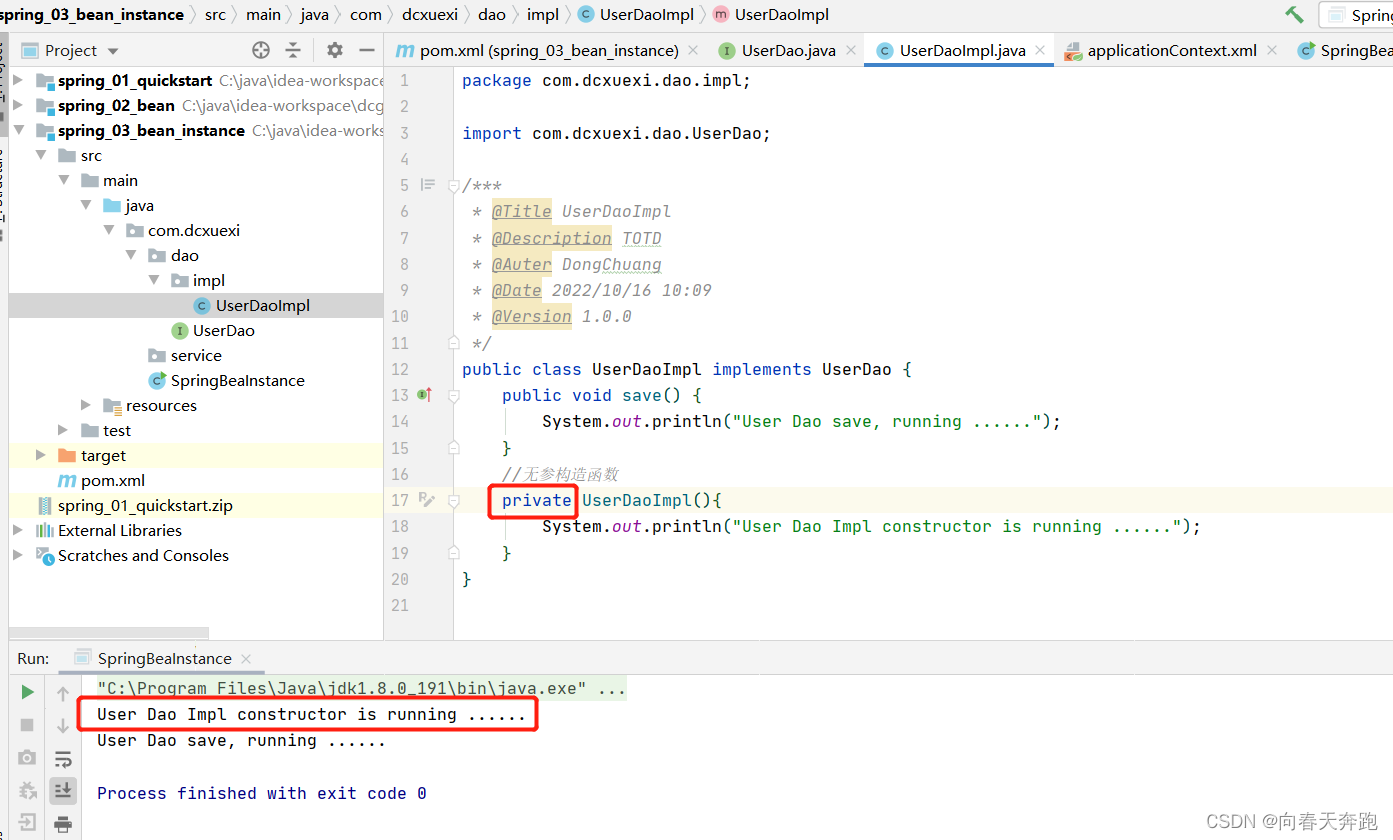Toggle Scroll to End in console
This screenshot has height=840, width=1393.
[63, 790]
